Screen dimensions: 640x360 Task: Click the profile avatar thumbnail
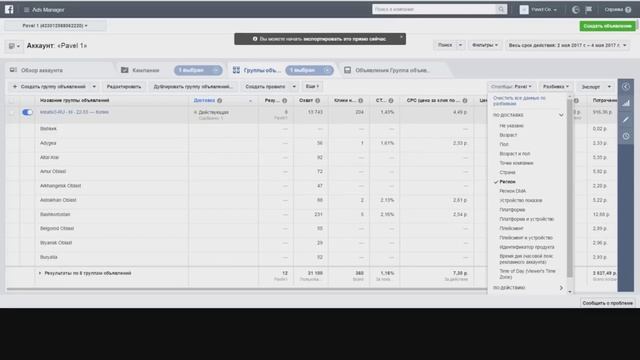524,10
